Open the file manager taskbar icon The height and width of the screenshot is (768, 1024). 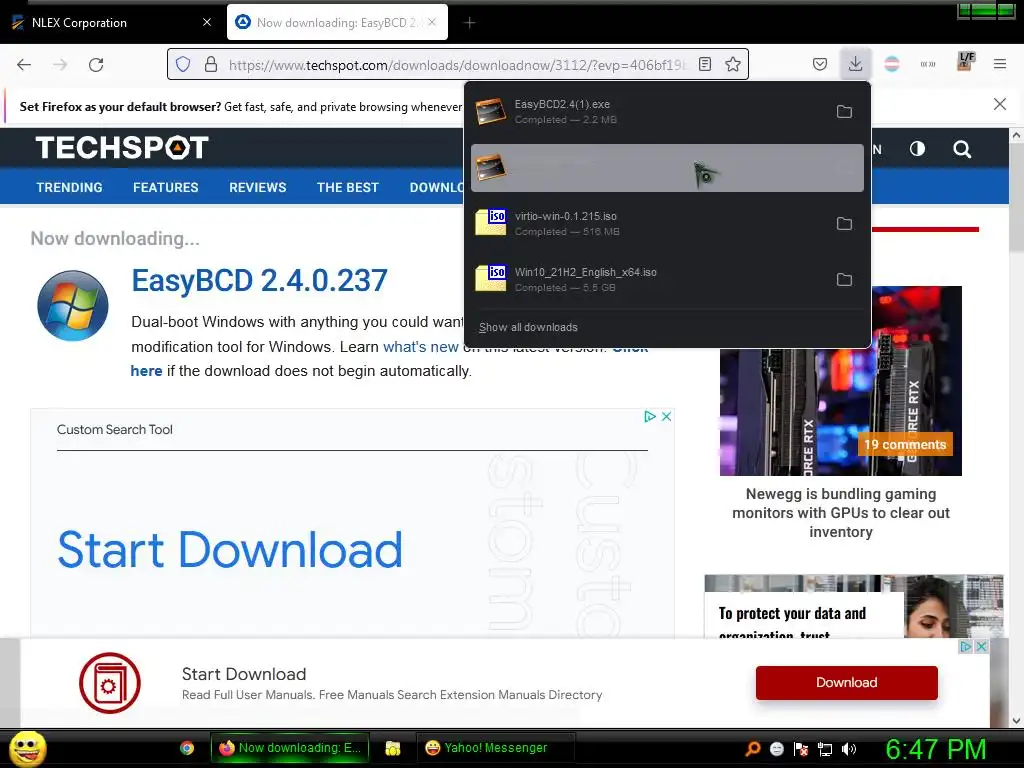coord(392,748)
